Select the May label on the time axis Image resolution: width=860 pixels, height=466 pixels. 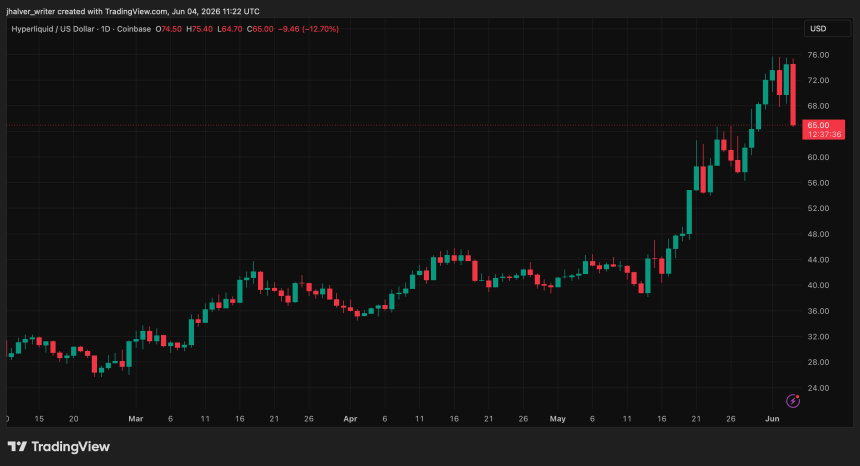557,418
